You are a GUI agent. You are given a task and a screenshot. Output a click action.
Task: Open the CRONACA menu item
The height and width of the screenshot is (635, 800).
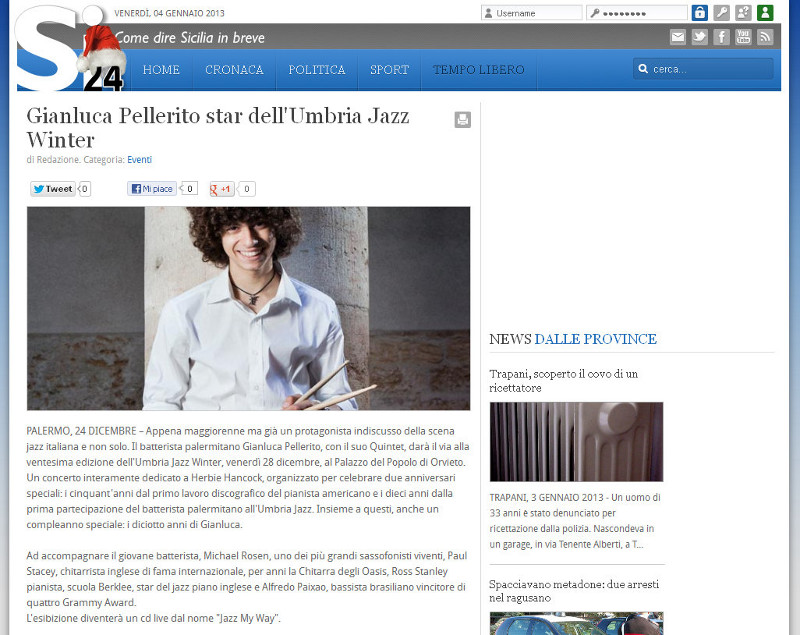(234, 70)
